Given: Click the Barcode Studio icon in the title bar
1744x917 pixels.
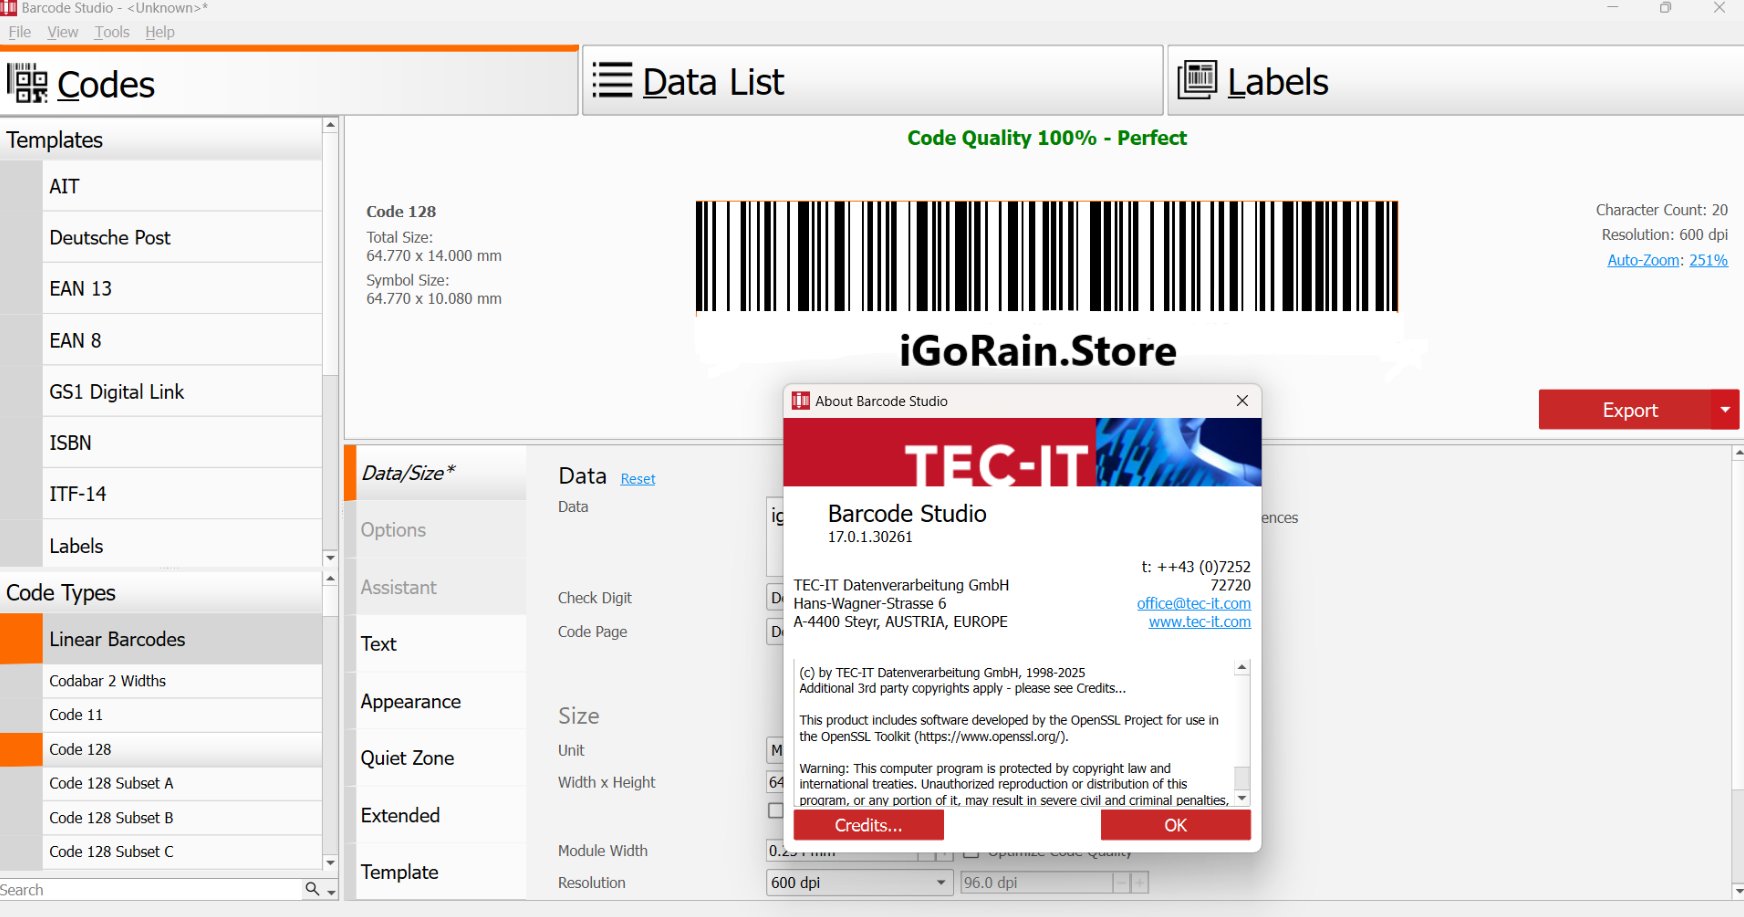Looking at the screenshot, I should tap(11, 7).
